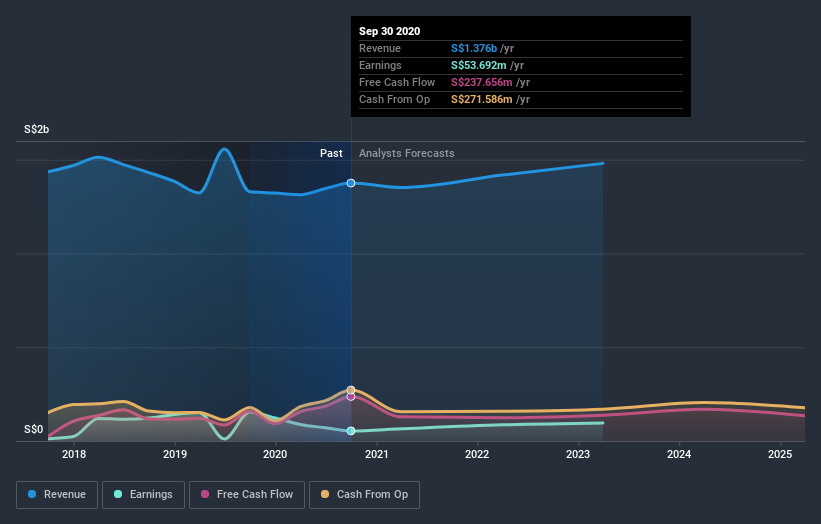Click the 2025 x-axis label

(x=780, y=454)
